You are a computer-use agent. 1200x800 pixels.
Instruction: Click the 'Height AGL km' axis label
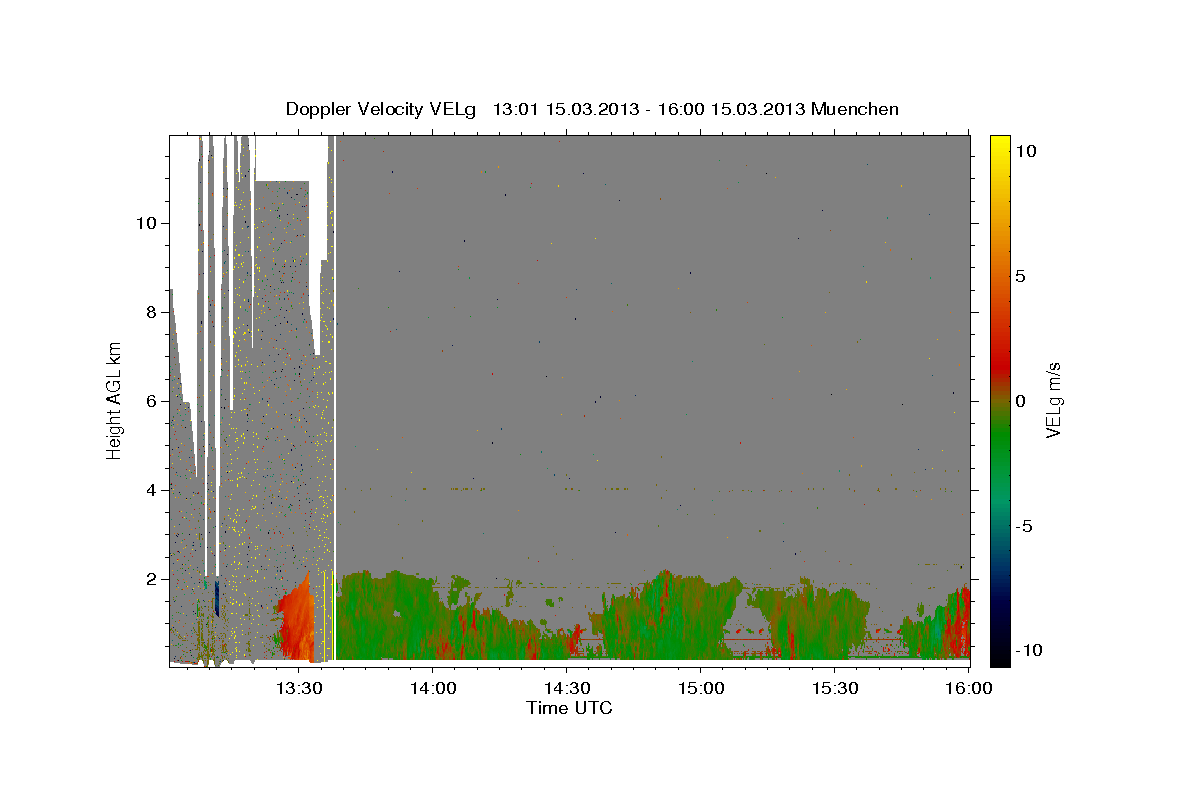tap(115, 400)
